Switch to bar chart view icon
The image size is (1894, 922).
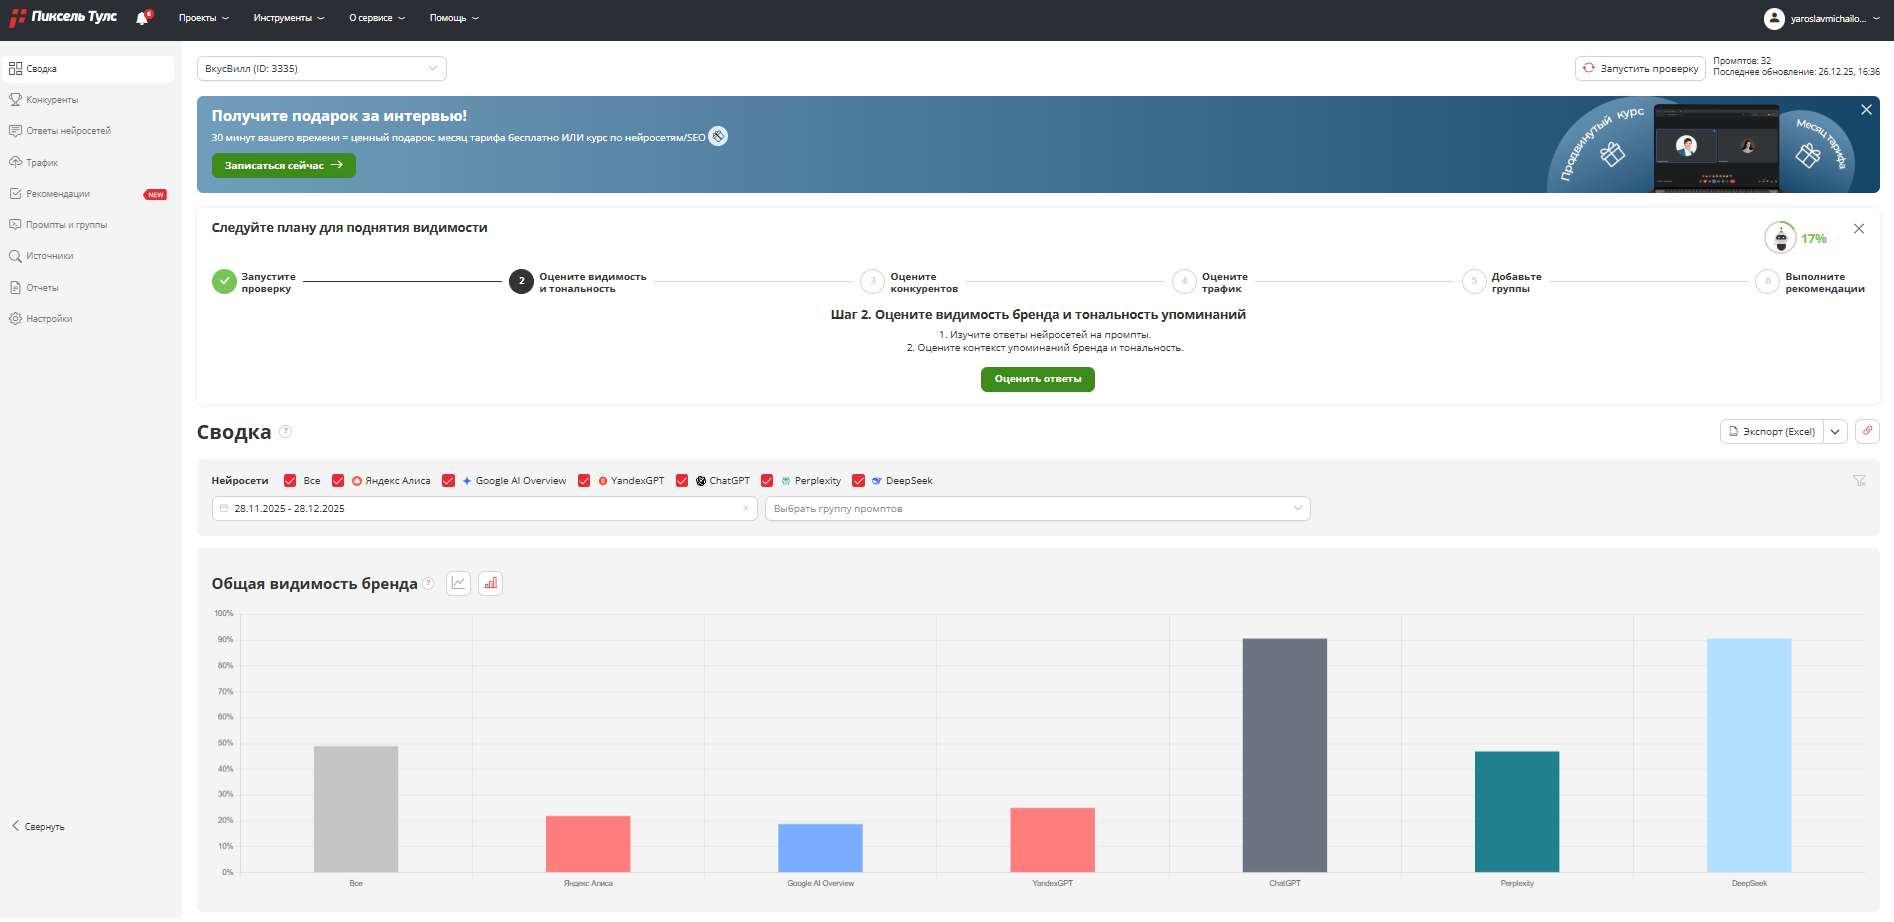pyautogui.click(x=490, y=584)
